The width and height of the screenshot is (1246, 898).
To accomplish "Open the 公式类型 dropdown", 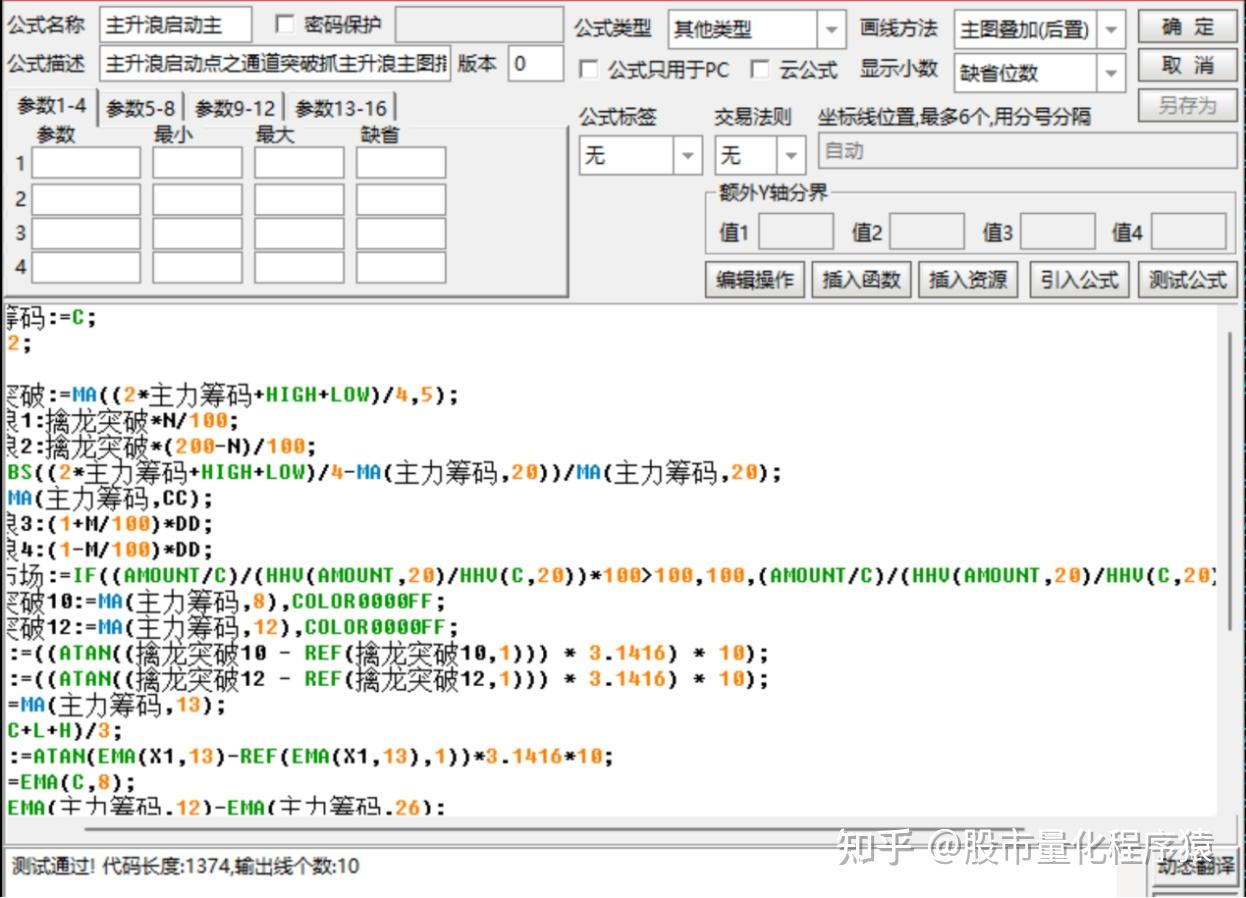I will 831,30.
